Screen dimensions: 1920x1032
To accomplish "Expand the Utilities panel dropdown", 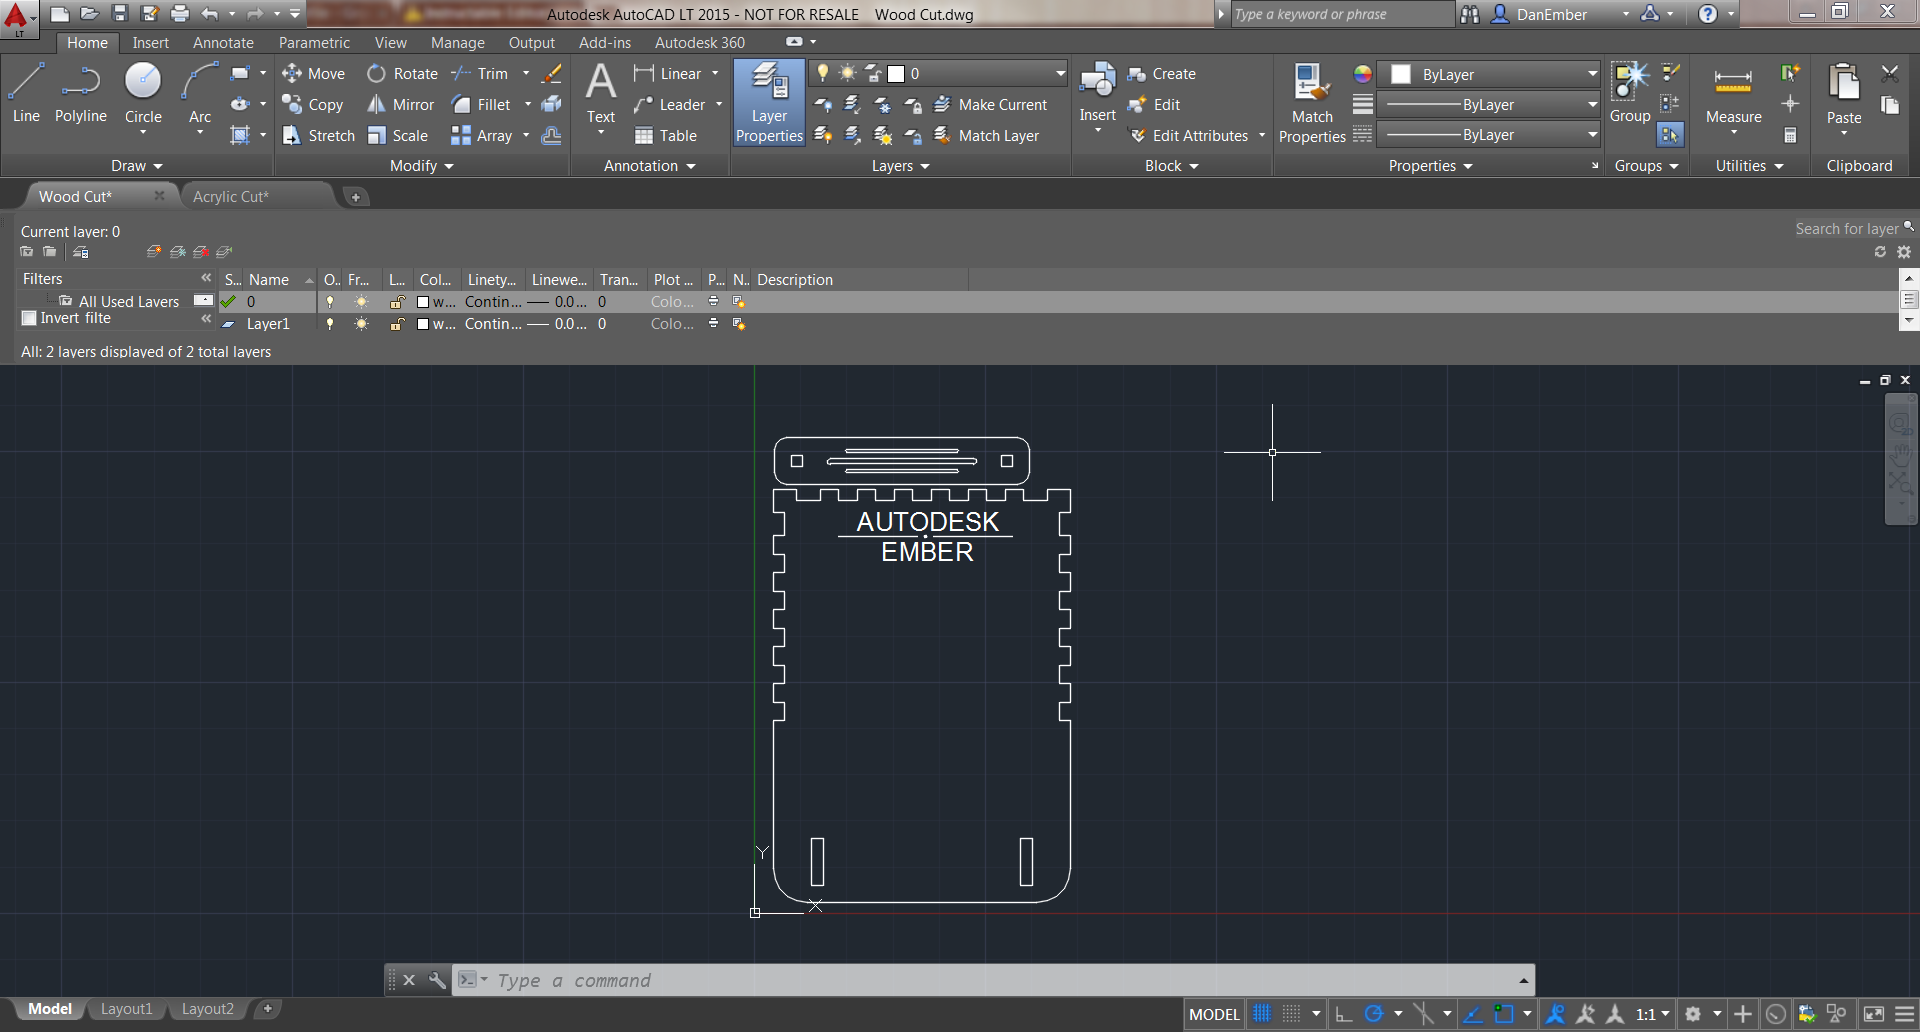I will click(x=1750, y=166).
